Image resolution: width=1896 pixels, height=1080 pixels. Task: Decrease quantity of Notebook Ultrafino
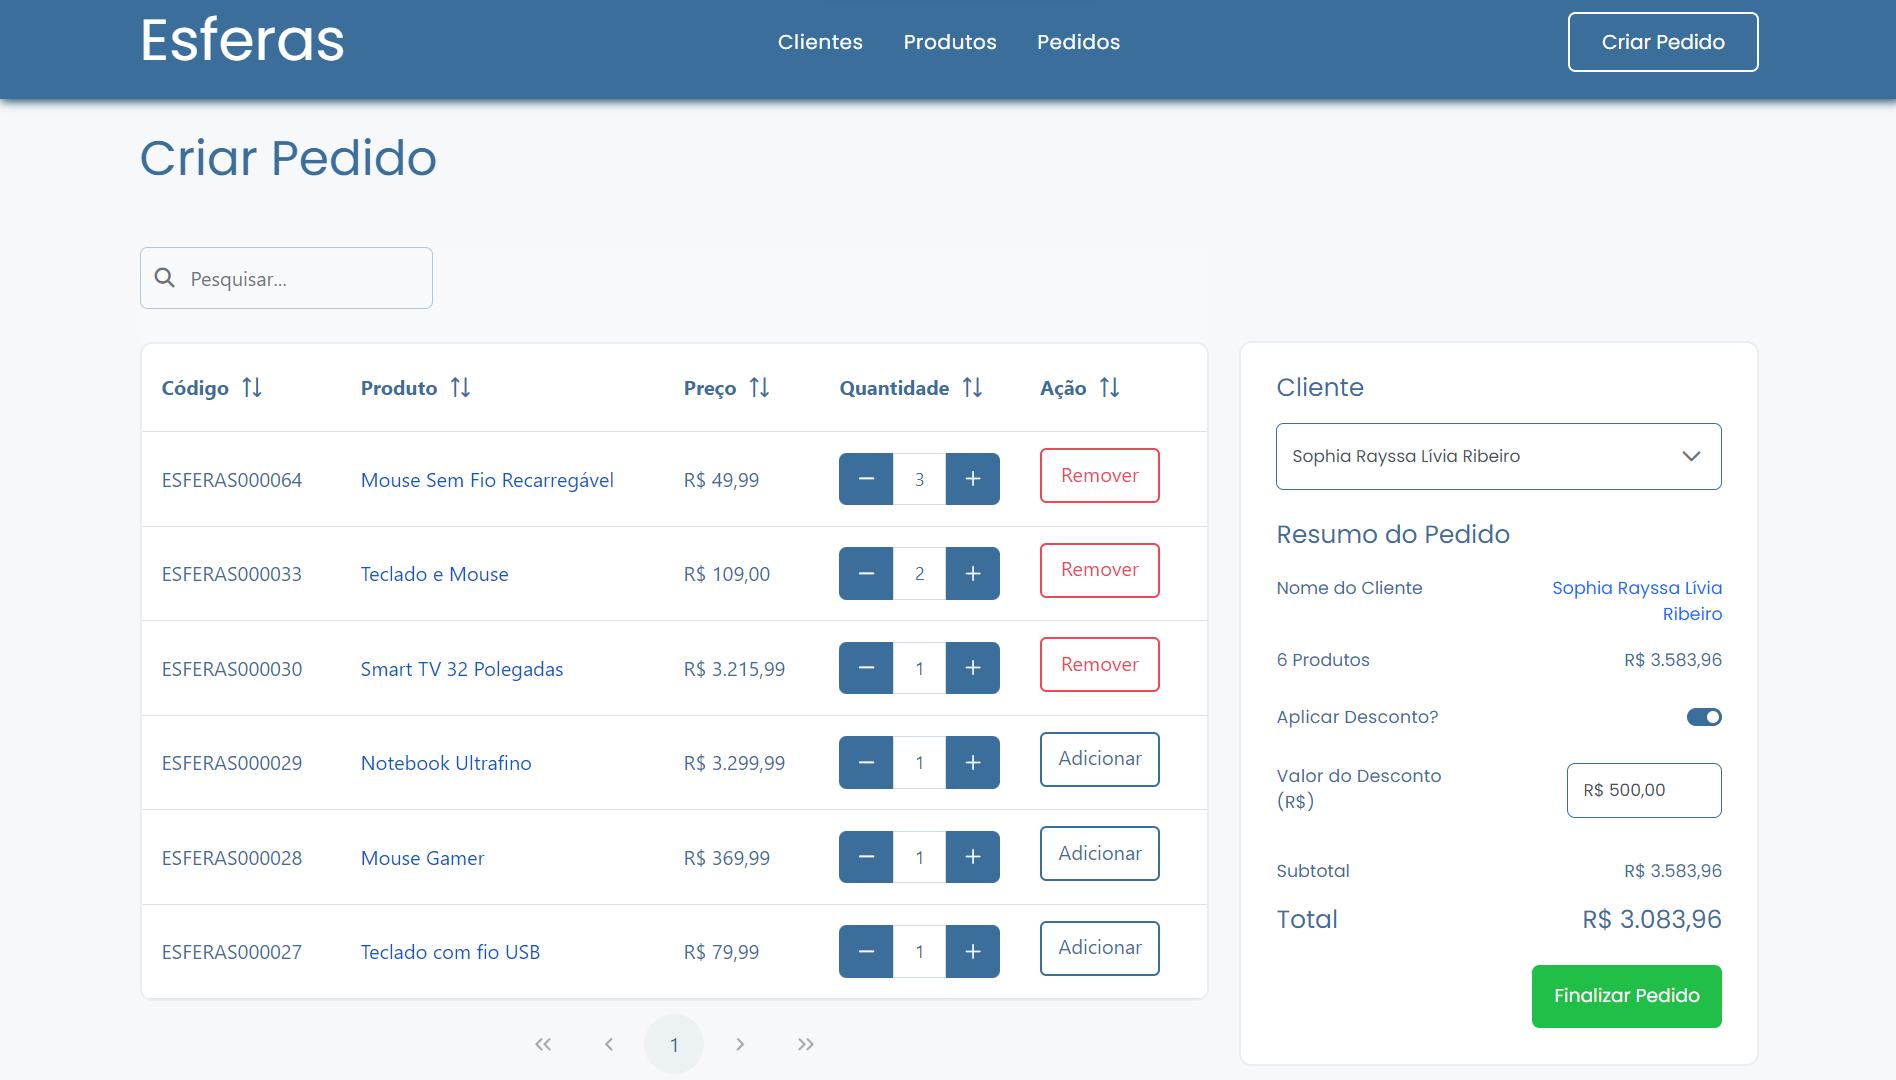[866, 762]
